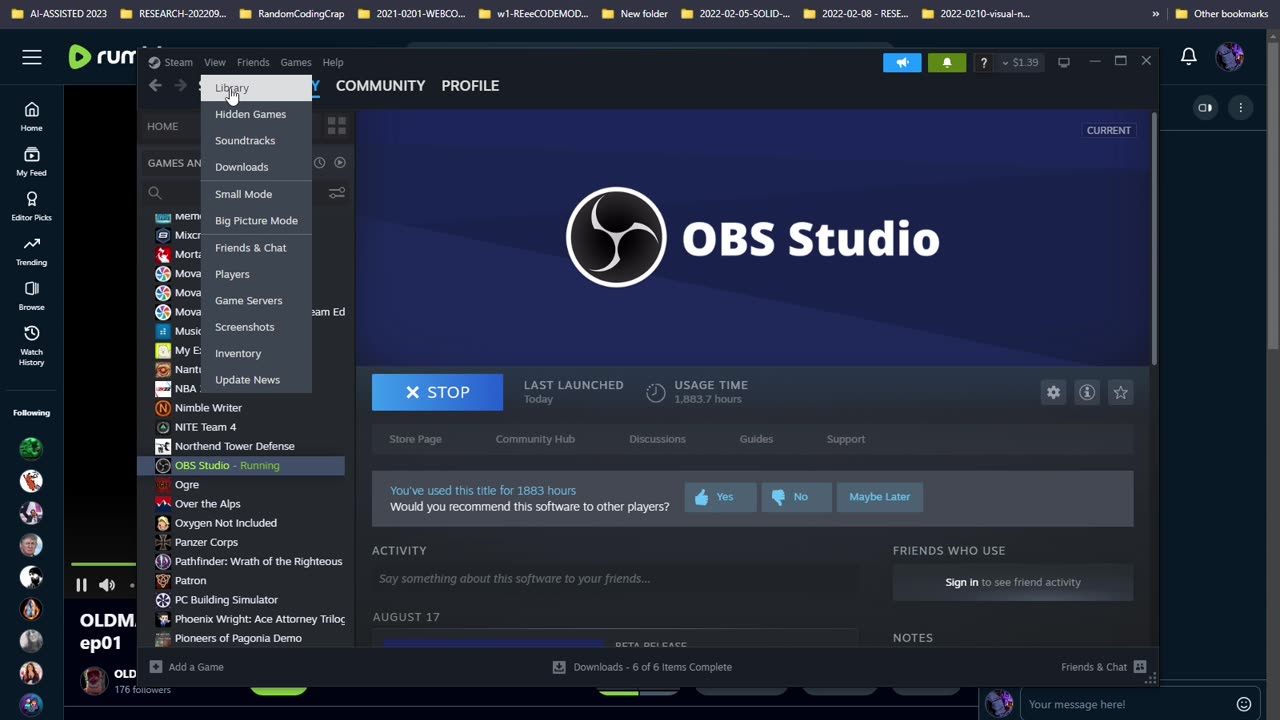This screenshot has width=1280, height=720.
Task: Choose Soundtracks from View menu
Action: click(256, 141)
